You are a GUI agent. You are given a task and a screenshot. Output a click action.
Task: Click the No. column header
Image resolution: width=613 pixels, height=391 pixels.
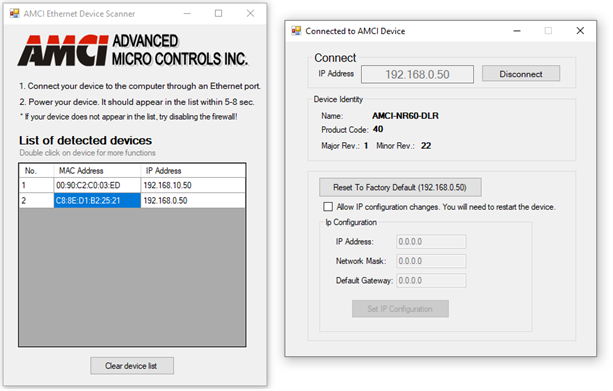36,170
